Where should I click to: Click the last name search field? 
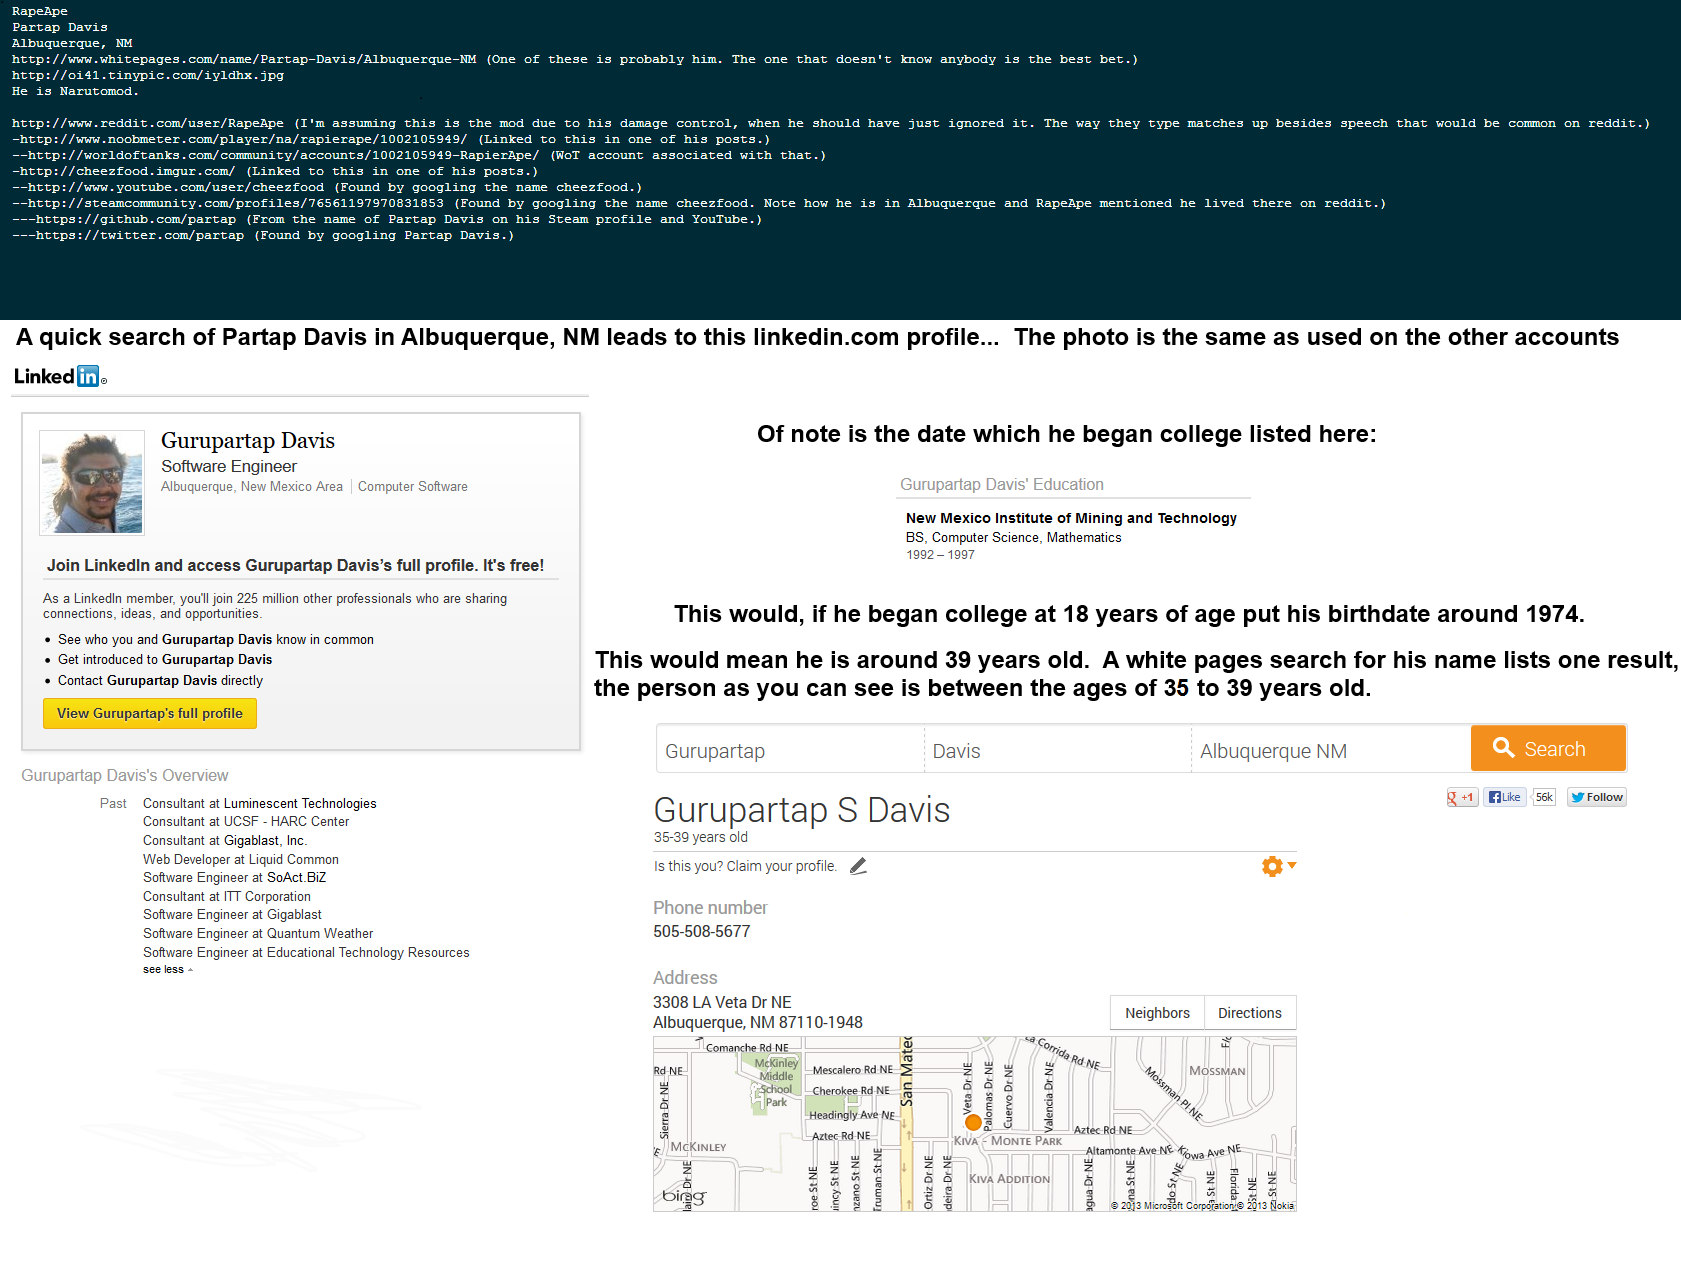pos(1057,750)
